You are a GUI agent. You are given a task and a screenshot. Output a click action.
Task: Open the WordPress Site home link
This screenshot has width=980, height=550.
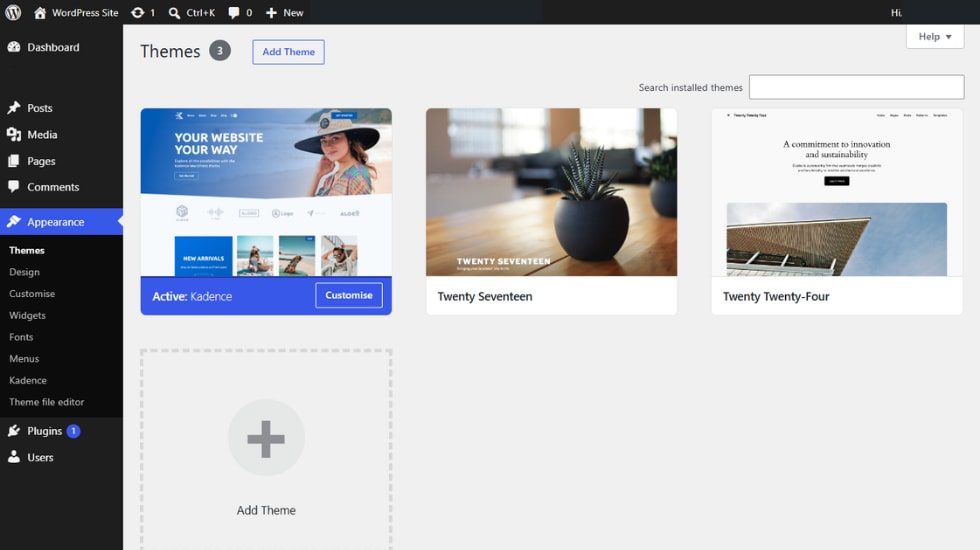point(76,12)
